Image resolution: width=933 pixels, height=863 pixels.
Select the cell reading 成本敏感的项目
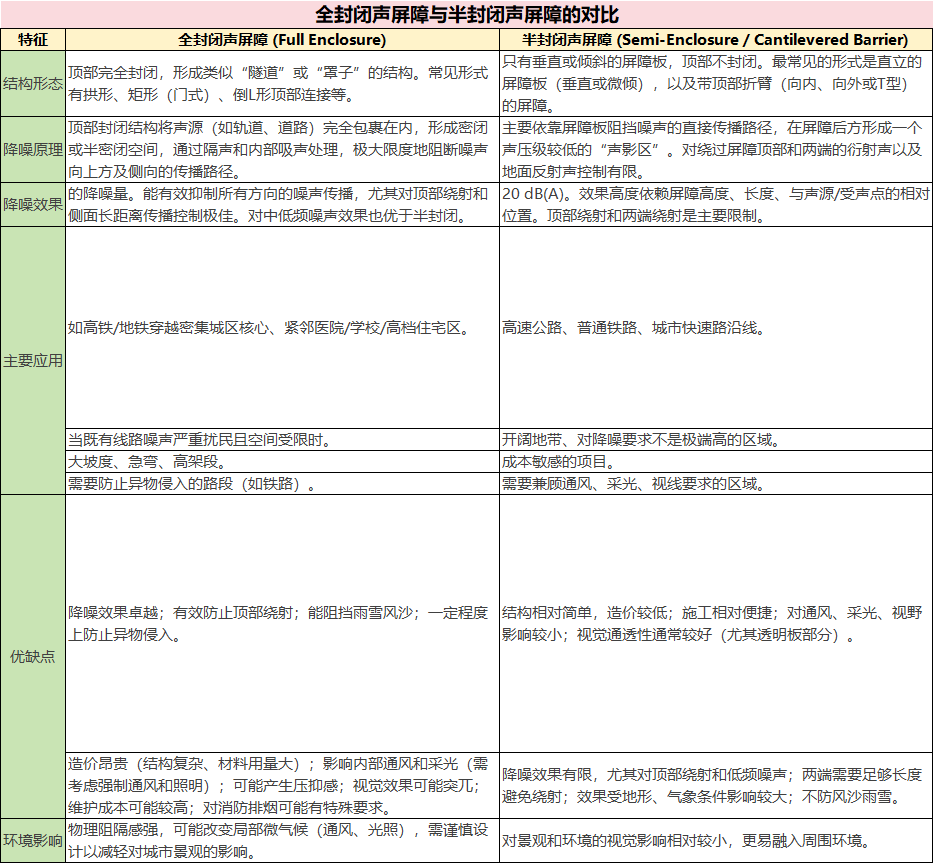coord(714,460)
